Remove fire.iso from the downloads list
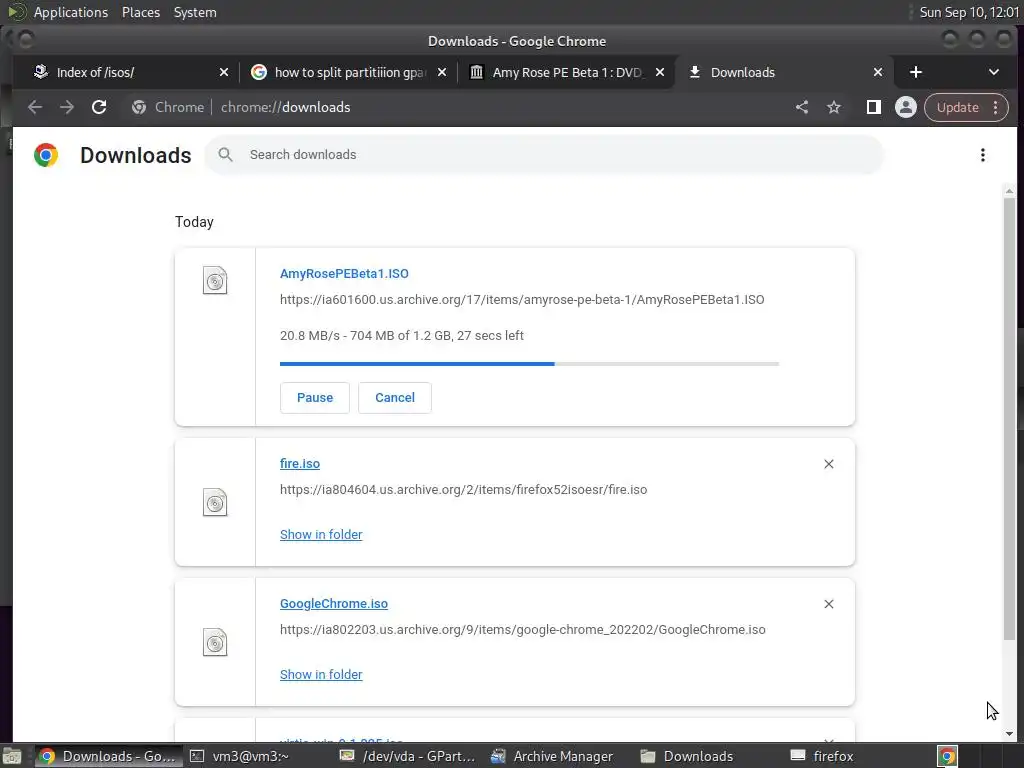This screenshot has width=1024, height=768. pos(829,464)
